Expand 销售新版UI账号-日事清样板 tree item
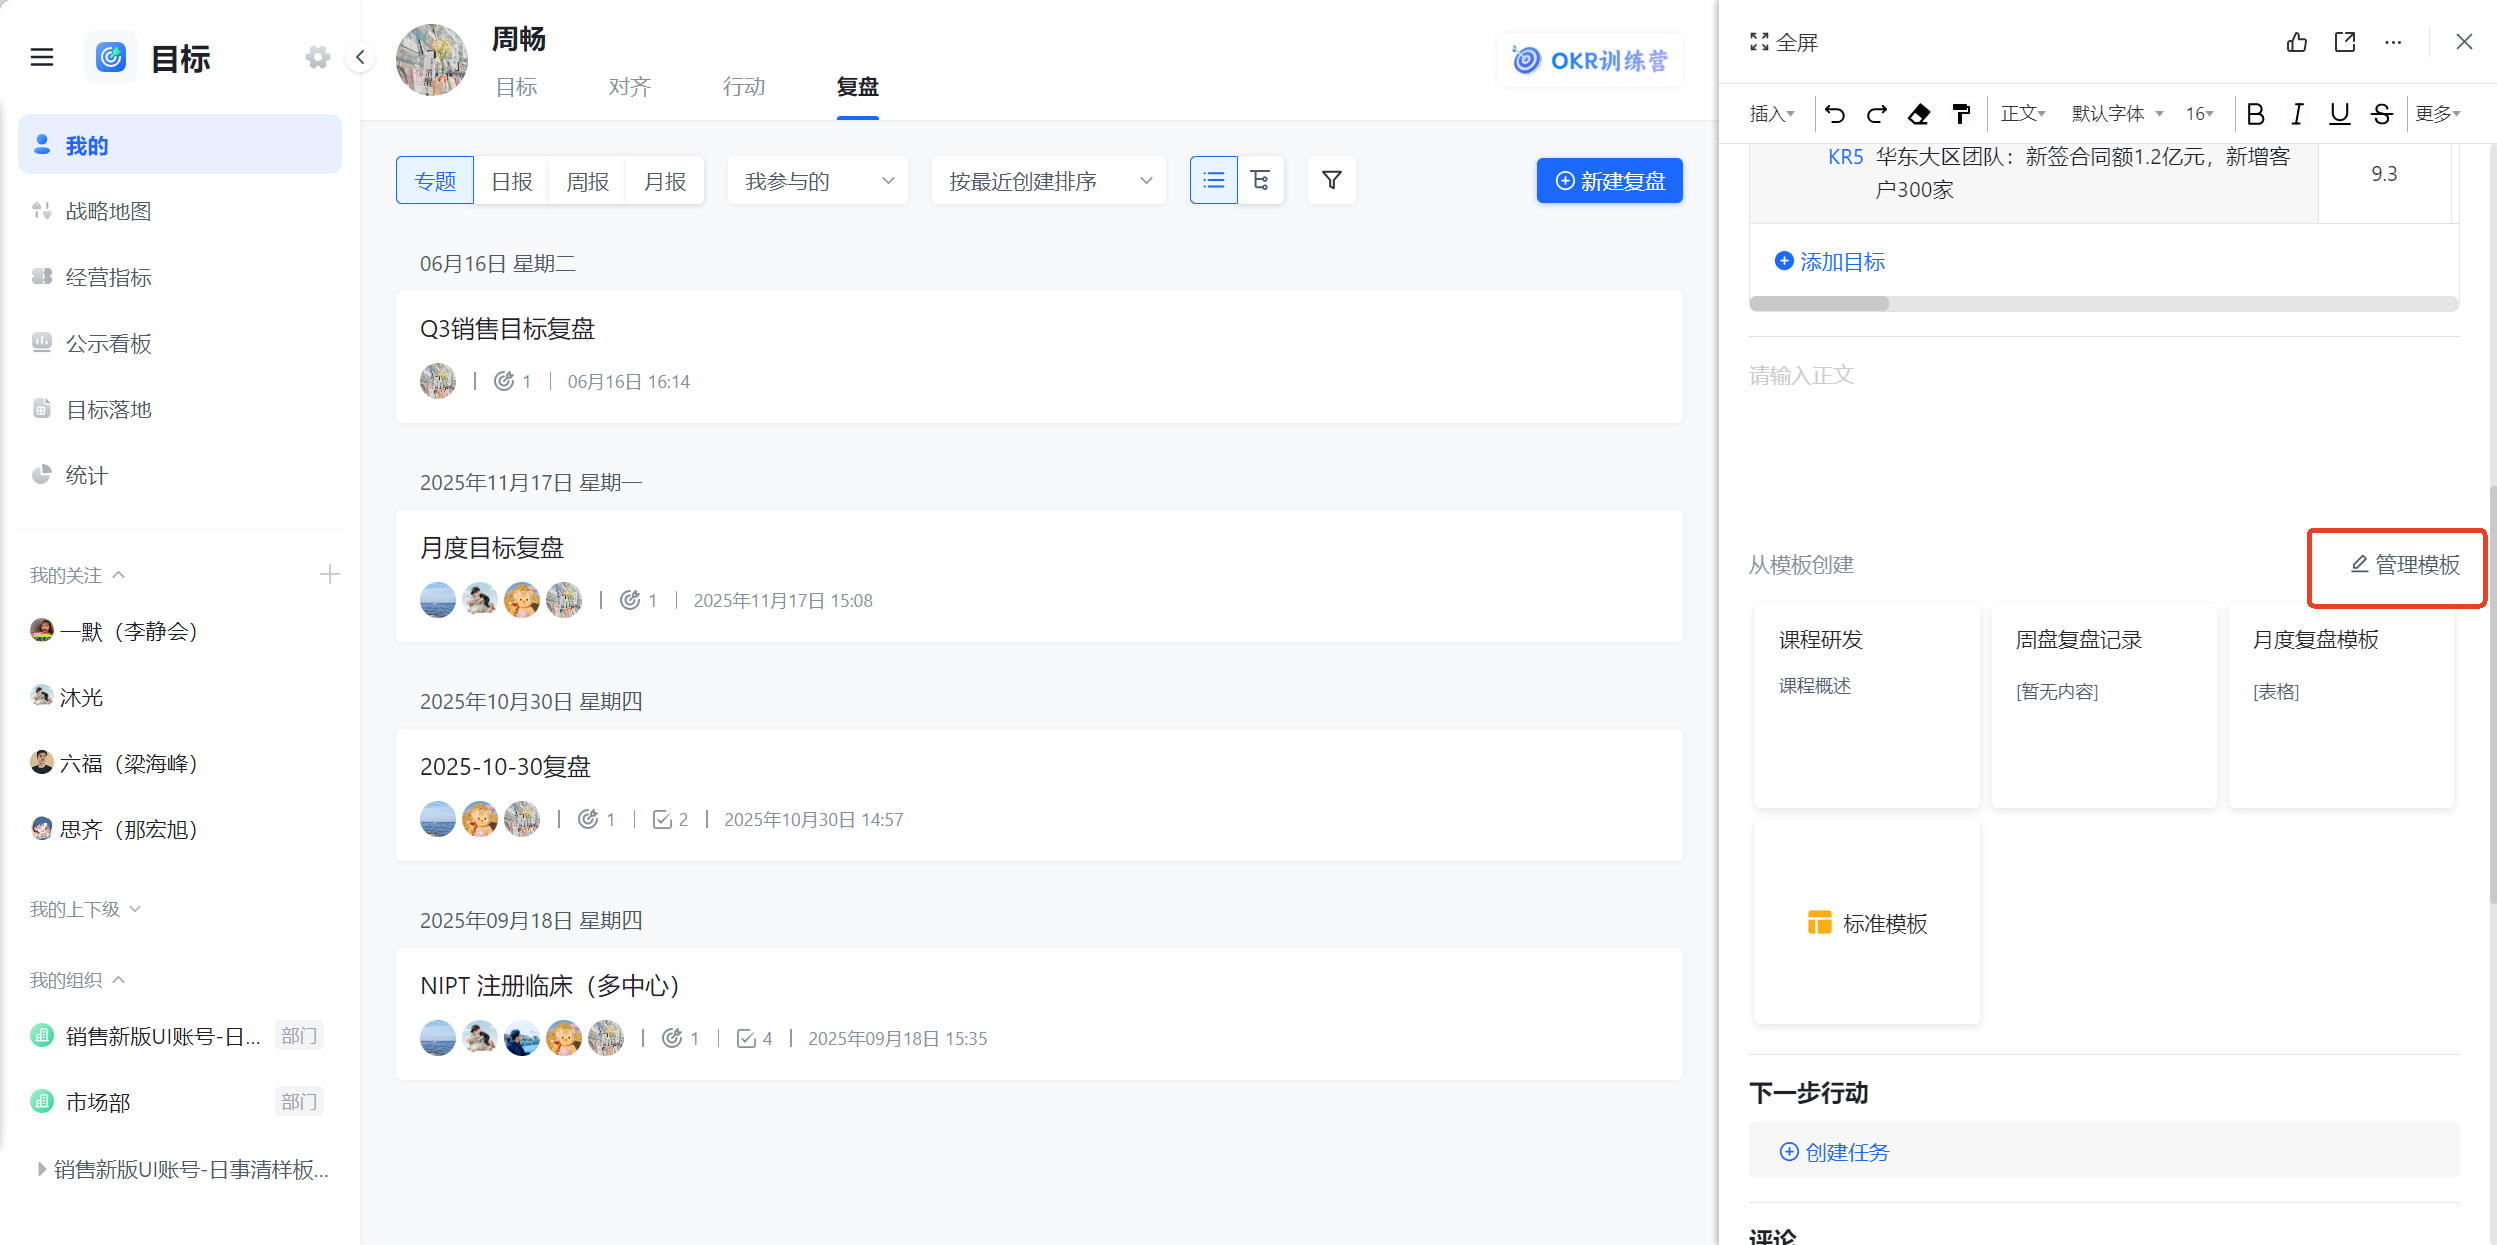 click(x=41, y=1168)
